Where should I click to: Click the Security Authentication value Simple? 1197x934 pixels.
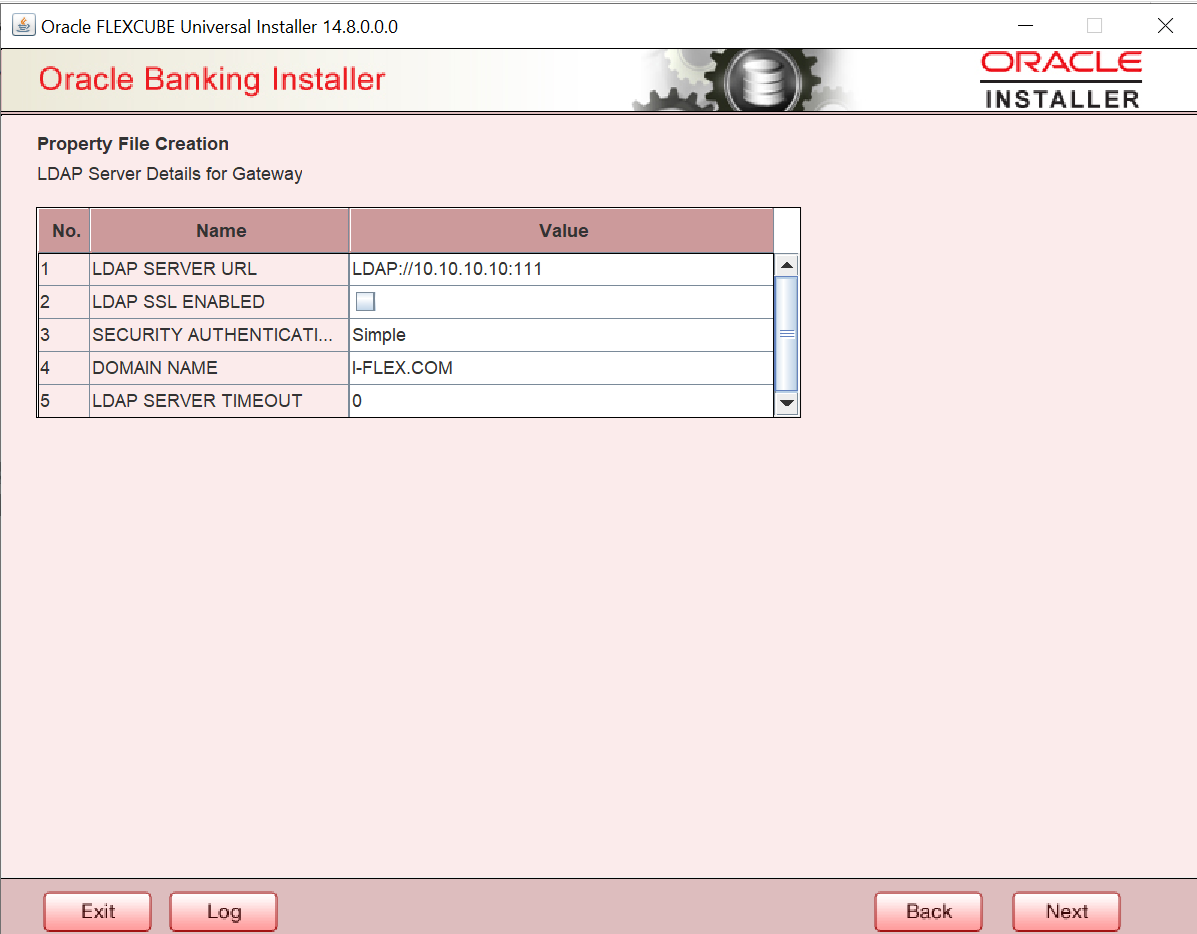pyautogui.click(x=561, y=334)
